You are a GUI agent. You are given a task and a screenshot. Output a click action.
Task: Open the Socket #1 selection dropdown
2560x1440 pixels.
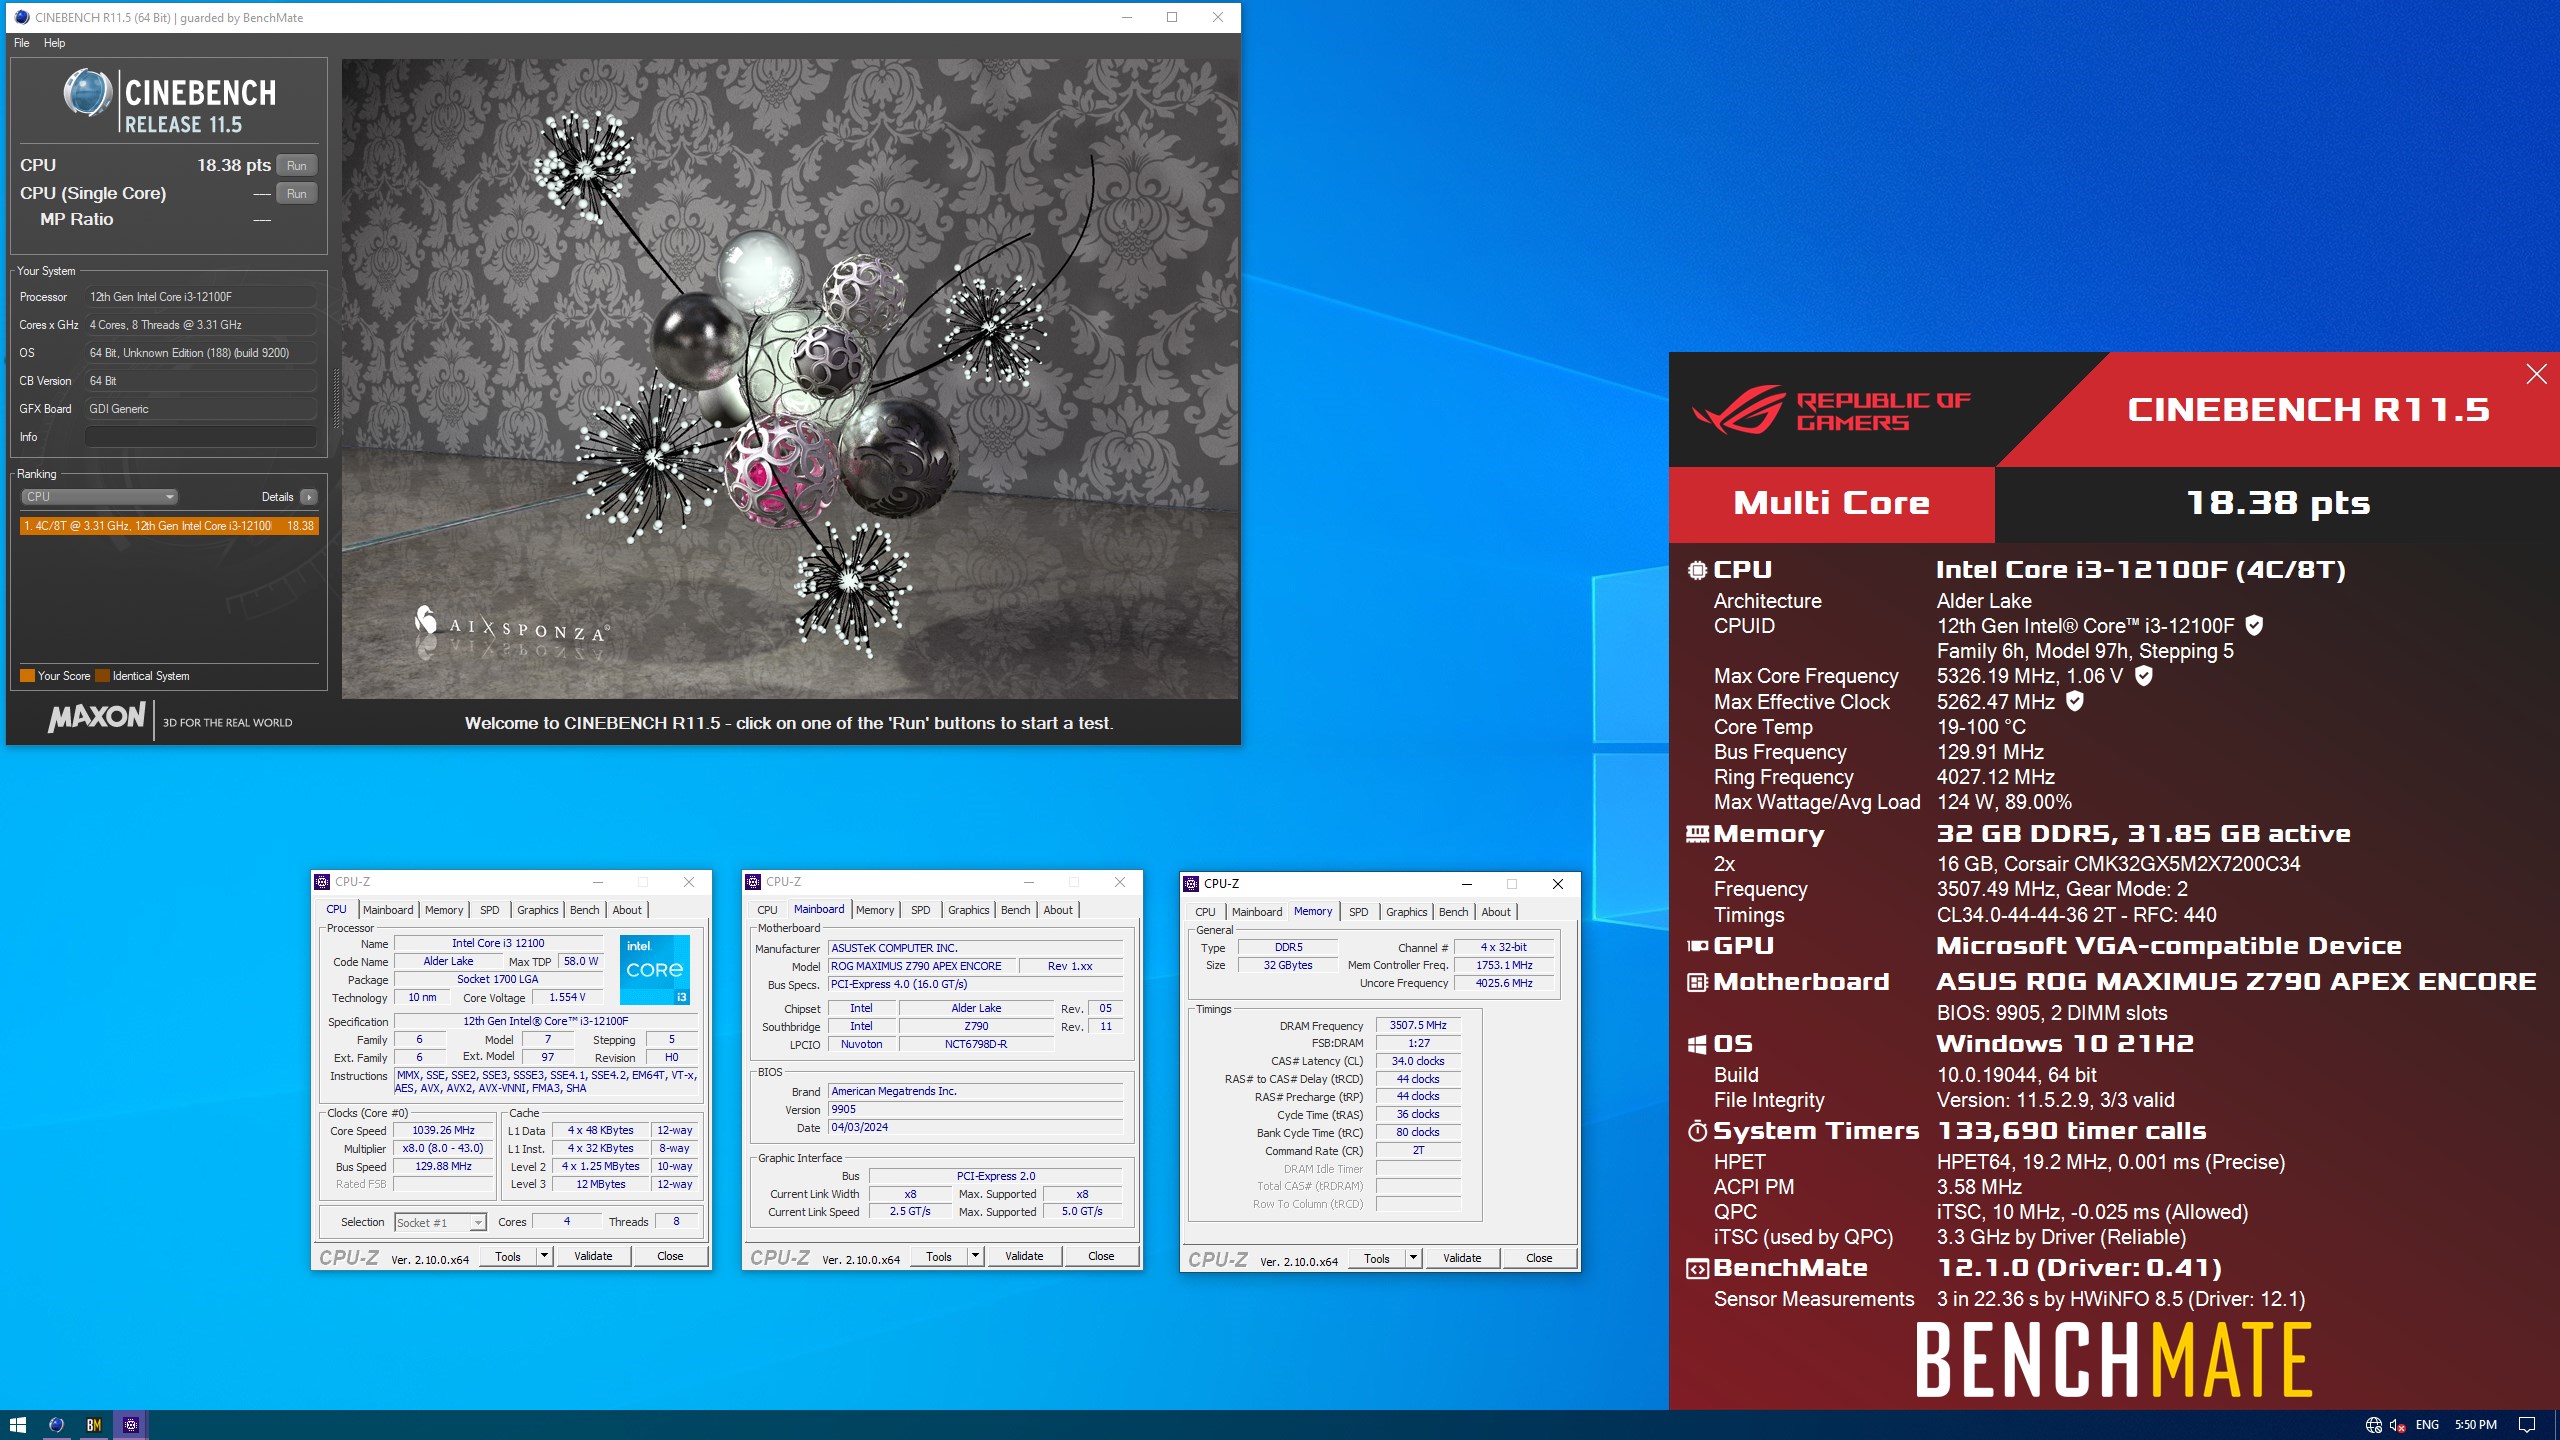440,1223
